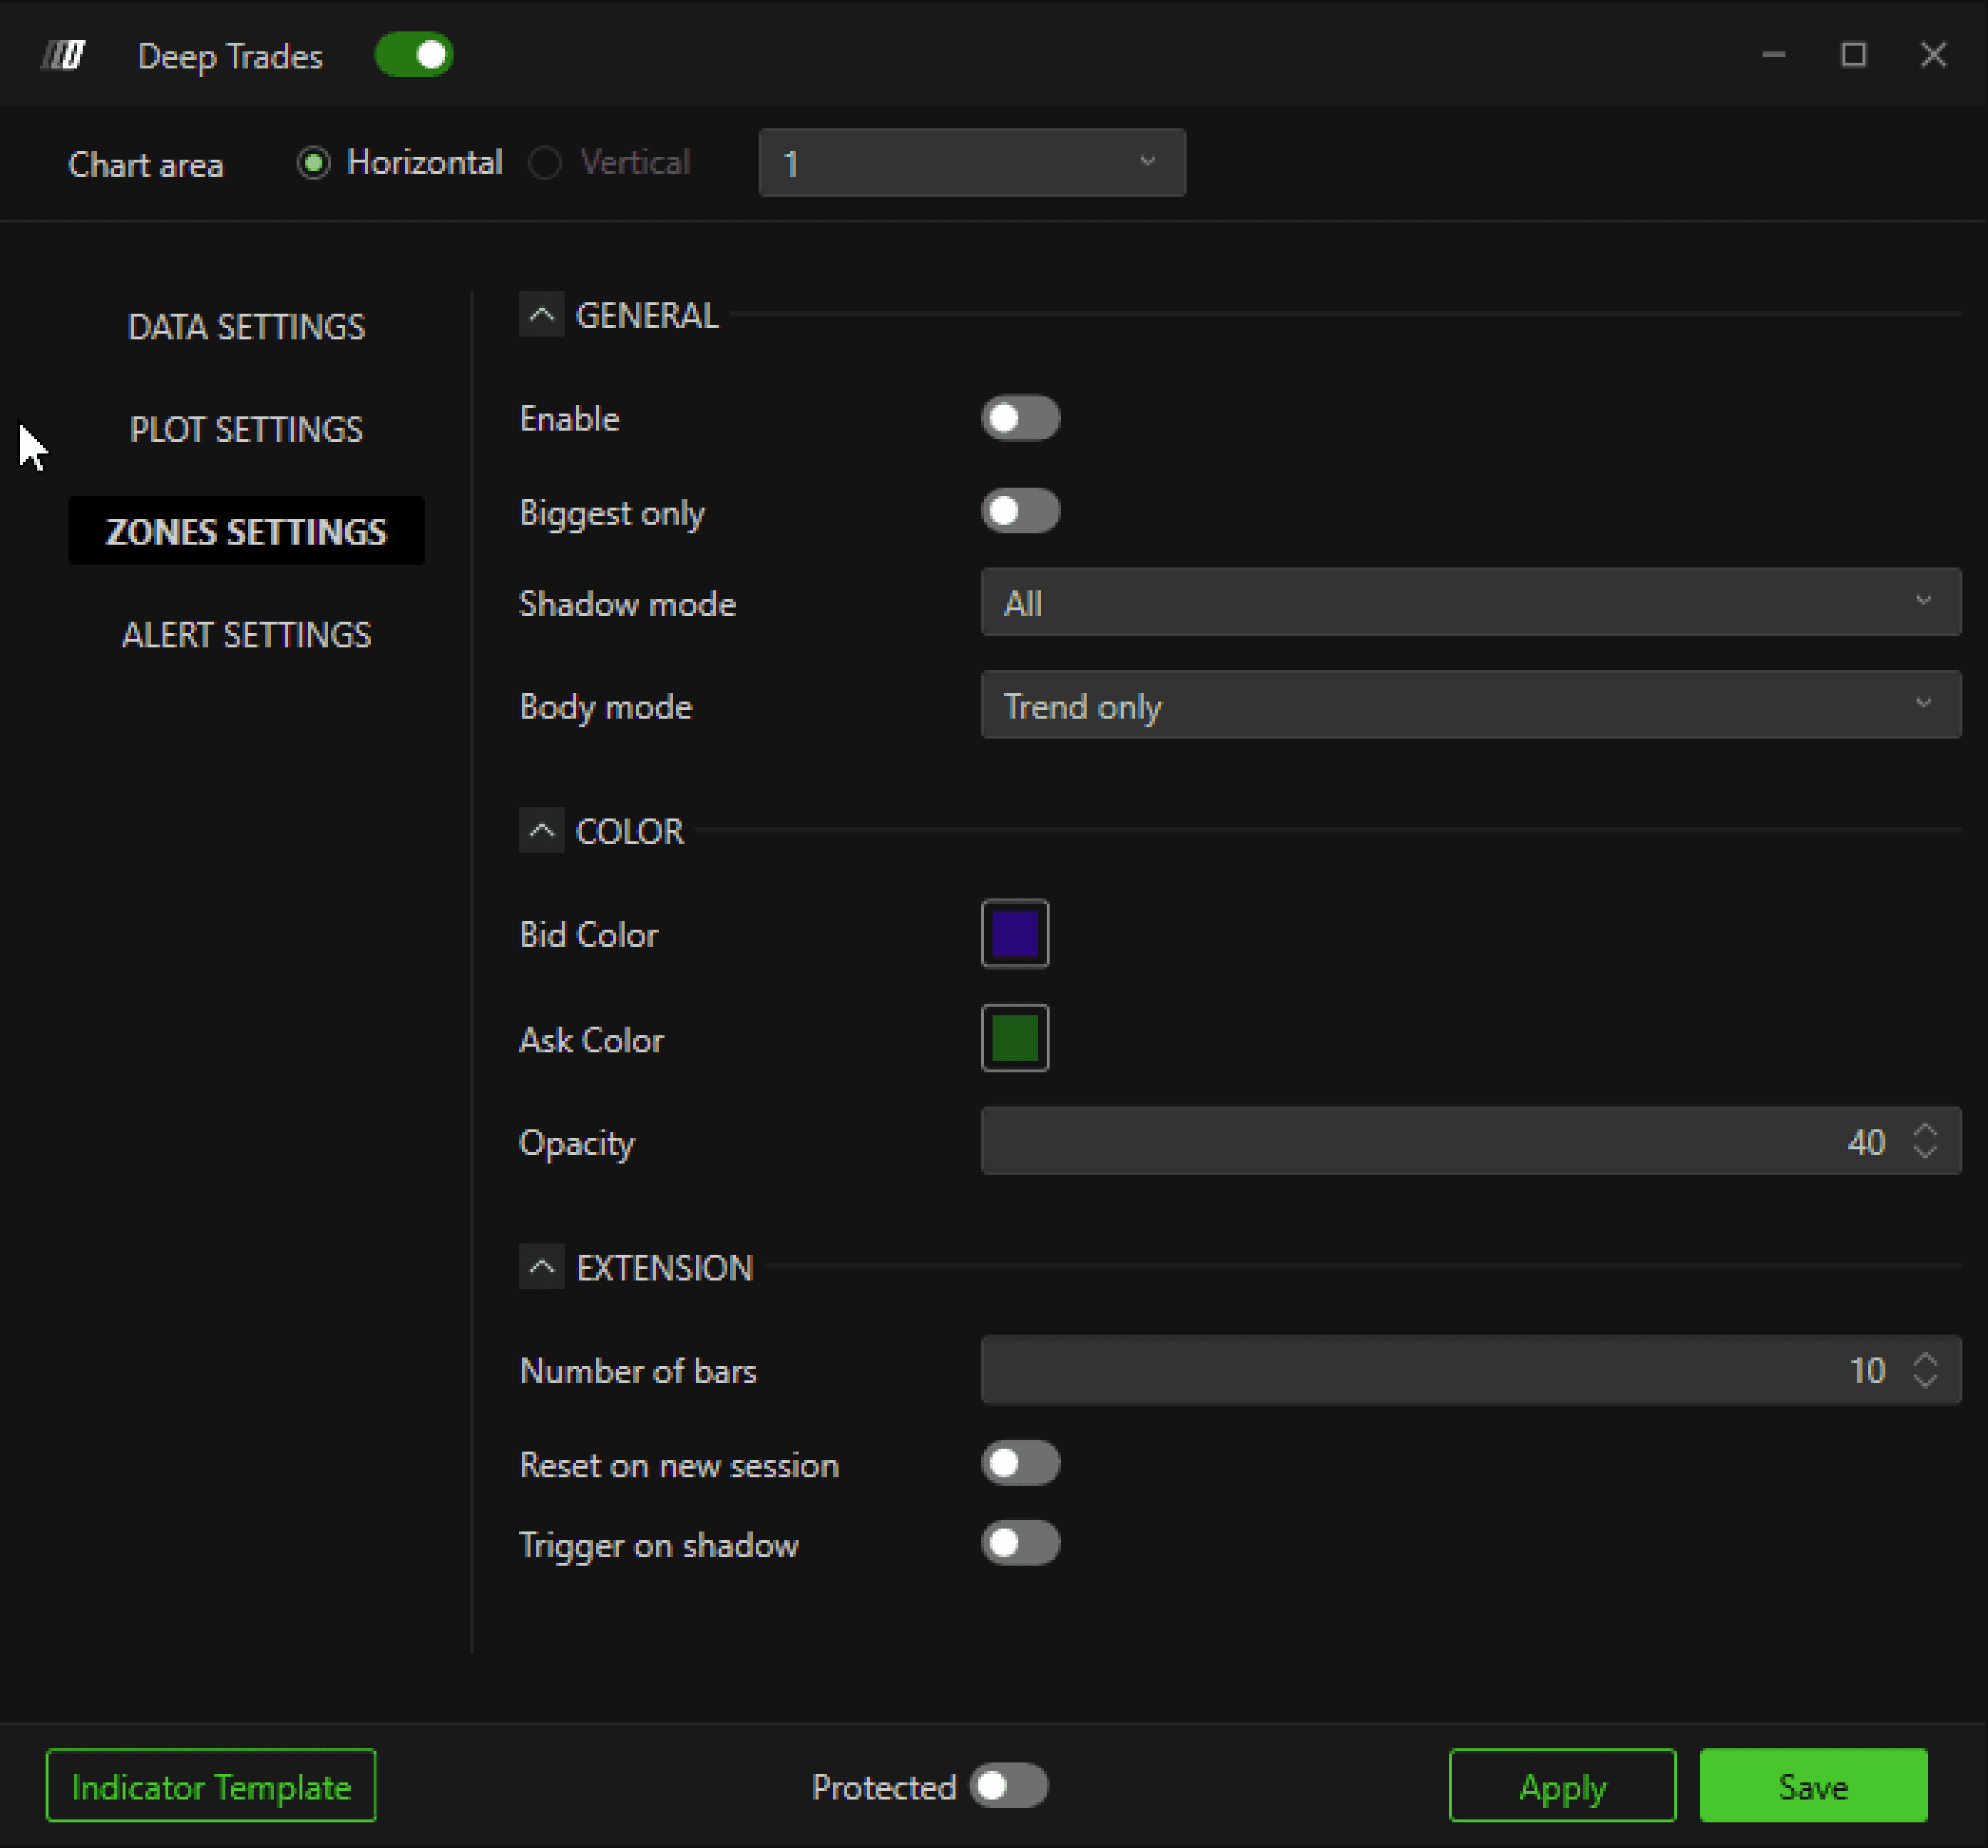Image resolution: width=1988 pixels, height=1848 pixels.
Task: Turn on Biggest only switch
Action: coord(1020,511)
